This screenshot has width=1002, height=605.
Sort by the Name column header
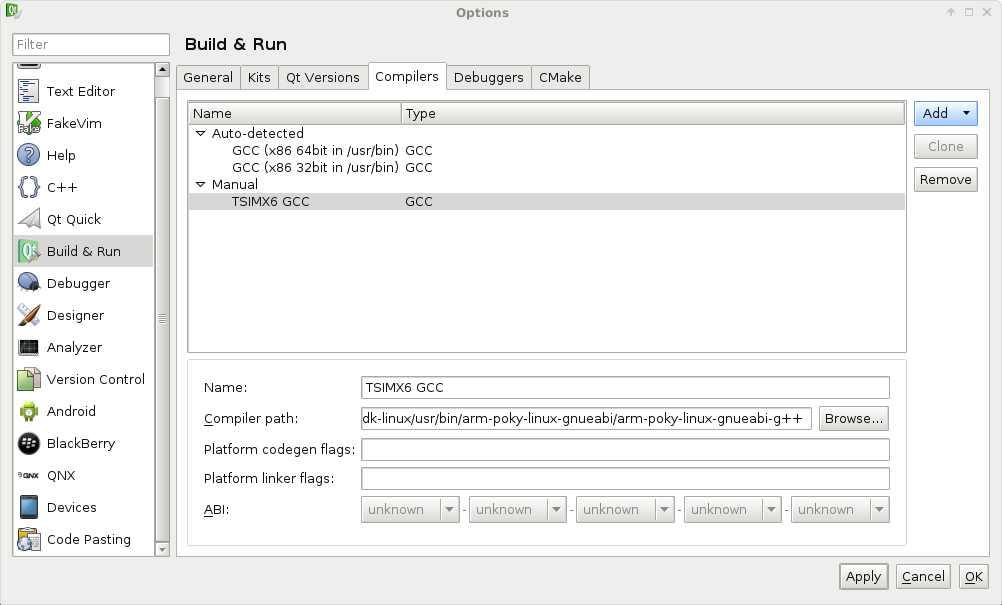click(295, 113)
